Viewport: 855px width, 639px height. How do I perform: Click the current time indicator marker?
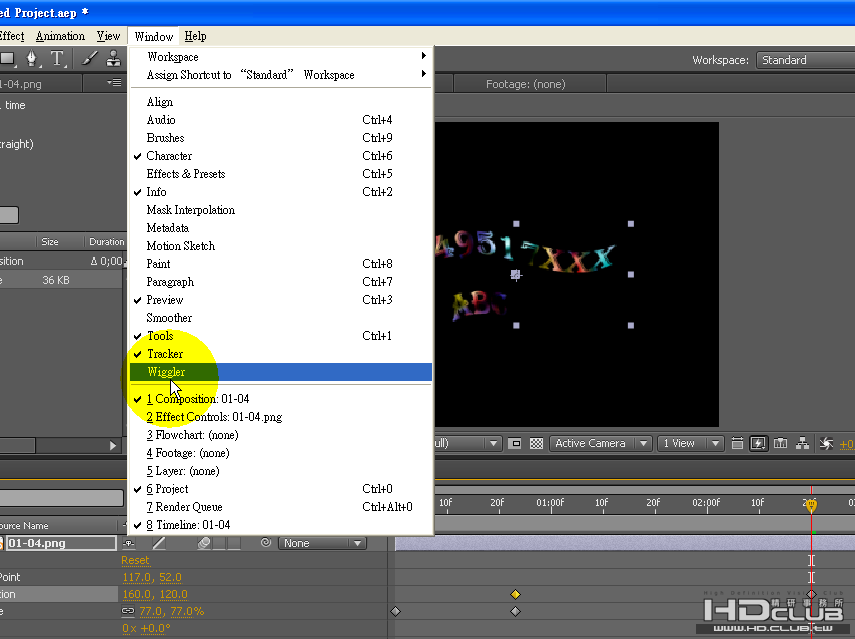click(811, 505)
